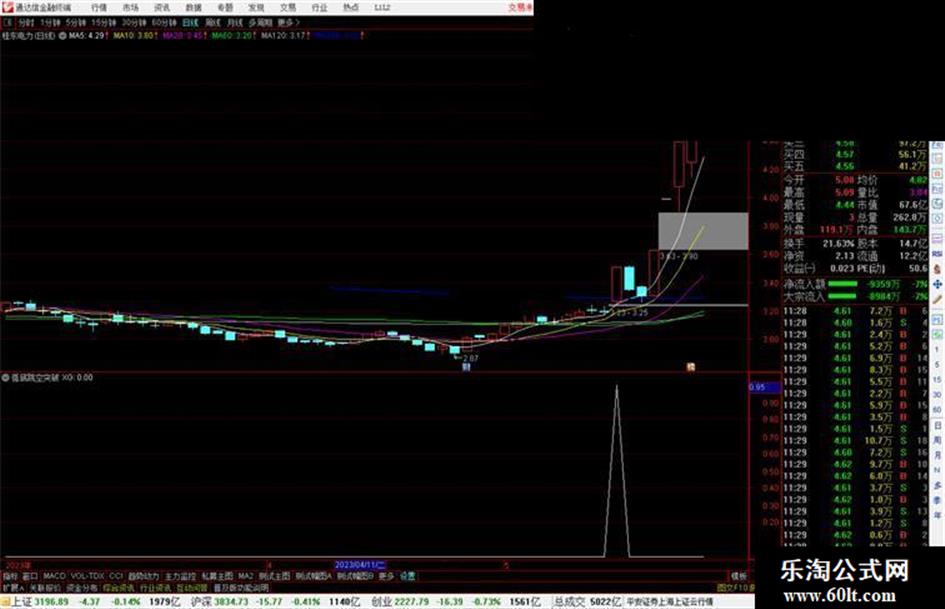Click red 交易 at the top right

(x=520, y=8)
